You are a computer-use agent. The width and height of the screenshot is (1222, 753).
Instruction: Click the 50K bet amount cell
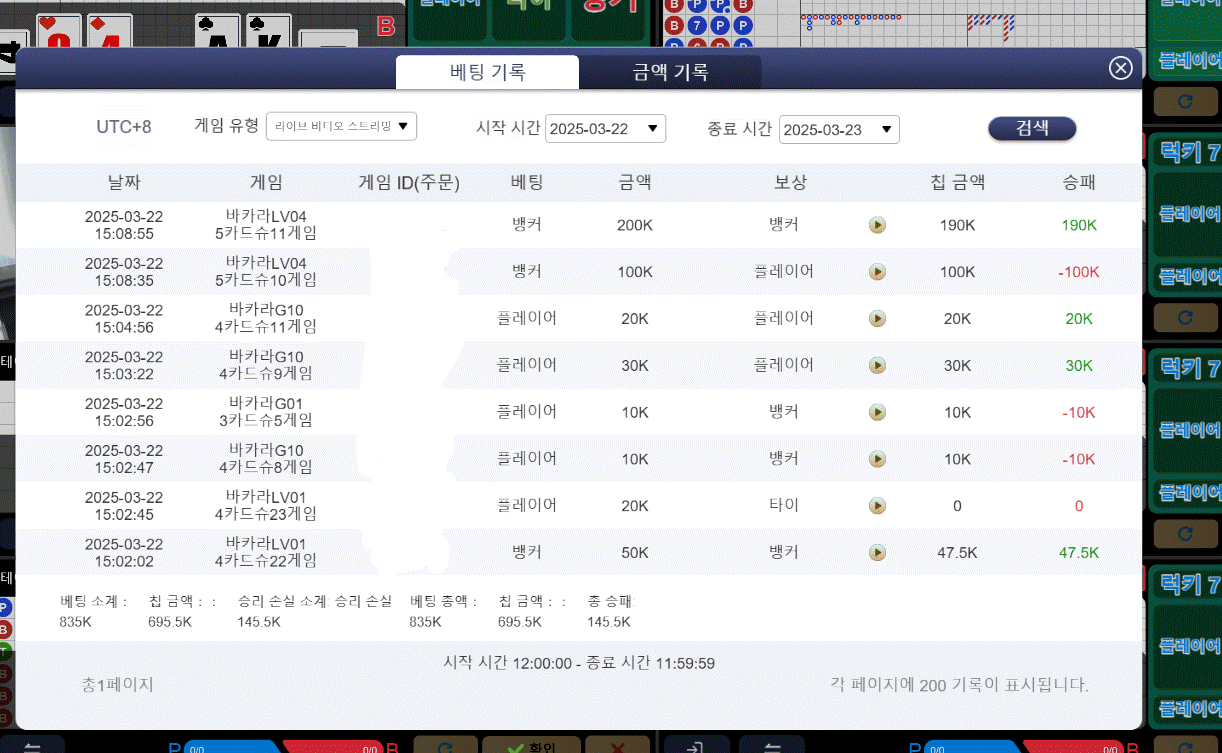pos(635,553)
